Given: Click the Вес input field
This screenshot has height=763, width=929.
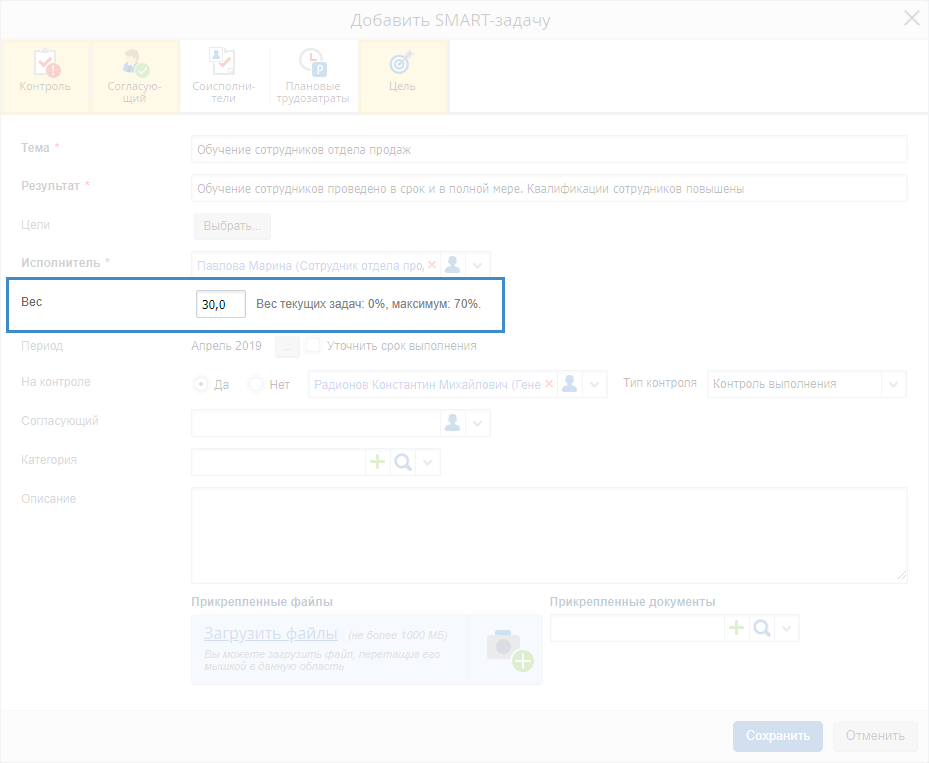Looking at the screenshot, I should (x=220, y=304).
